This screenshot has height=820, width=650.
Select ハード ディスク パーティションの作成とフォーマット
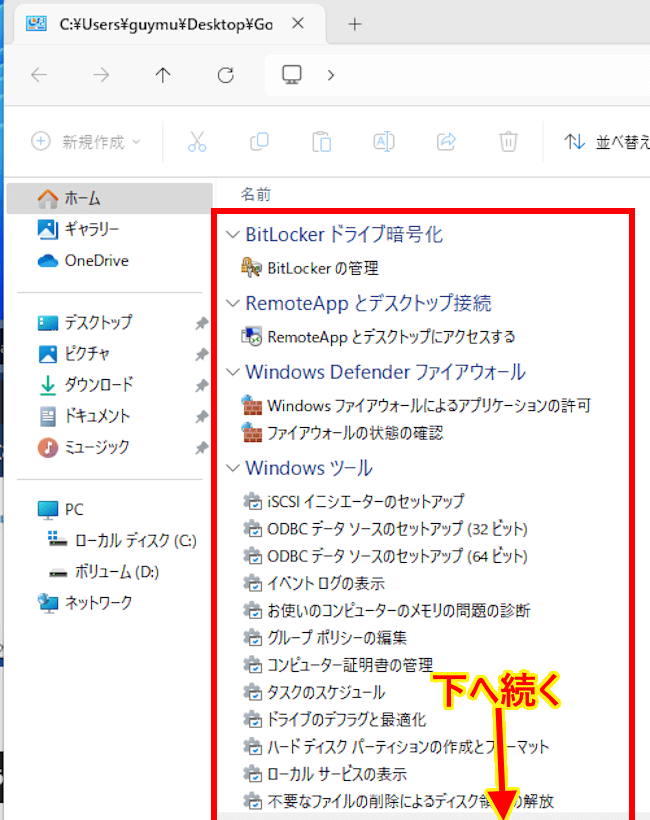click(397, 747)
